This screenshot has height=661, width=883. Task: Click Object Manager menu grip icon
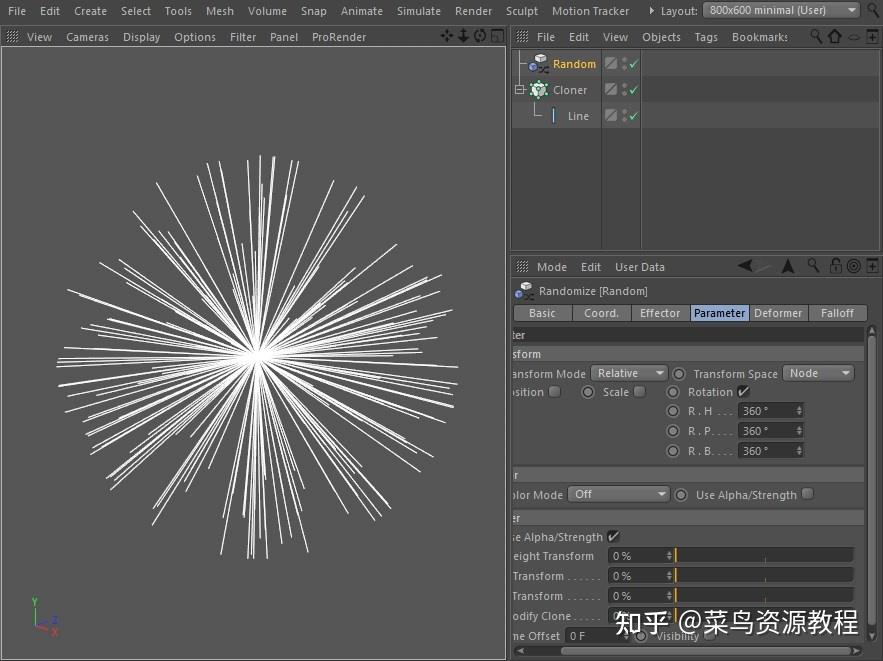(522, 37)
